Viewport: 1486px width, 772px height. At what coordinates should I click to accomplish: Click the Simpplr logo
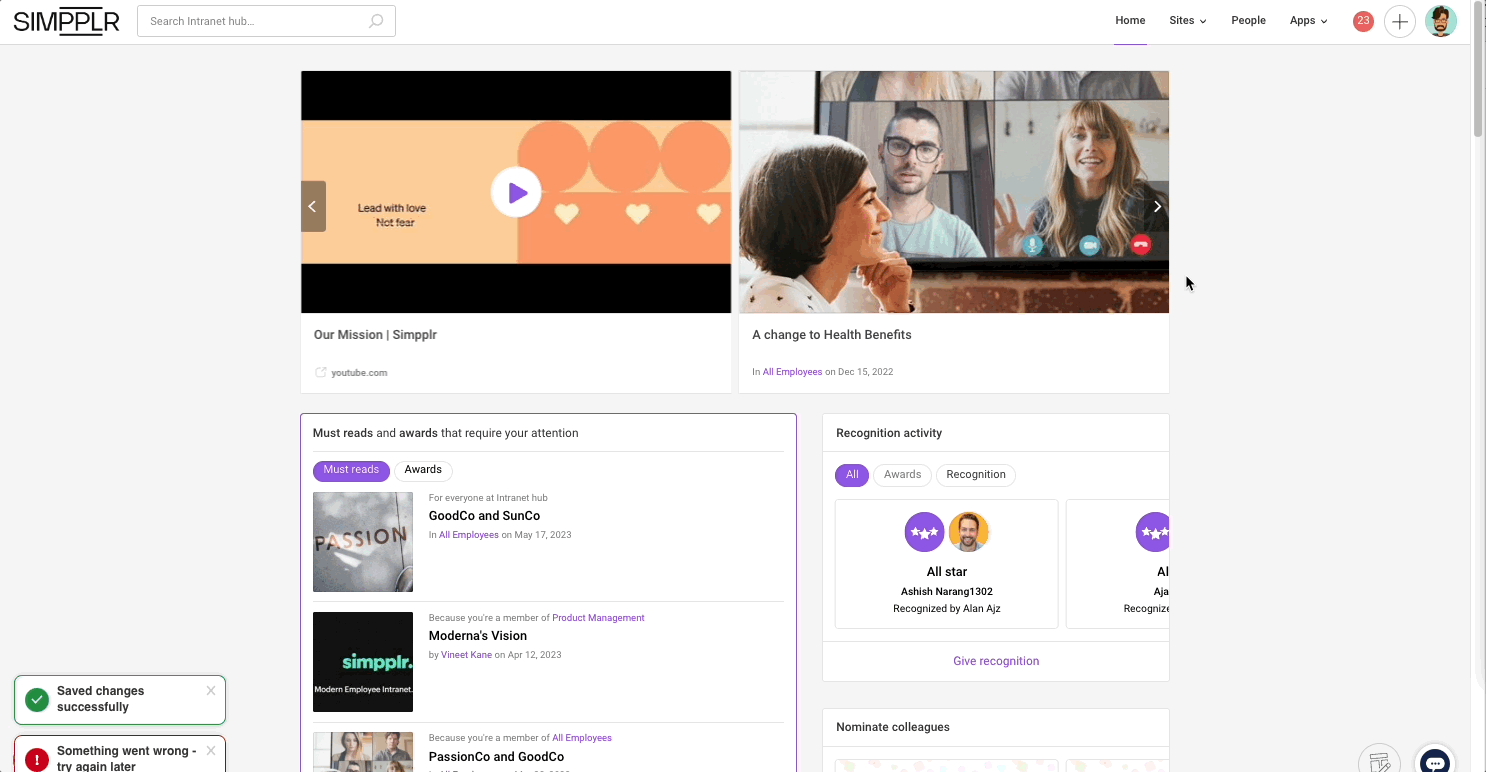66,21
